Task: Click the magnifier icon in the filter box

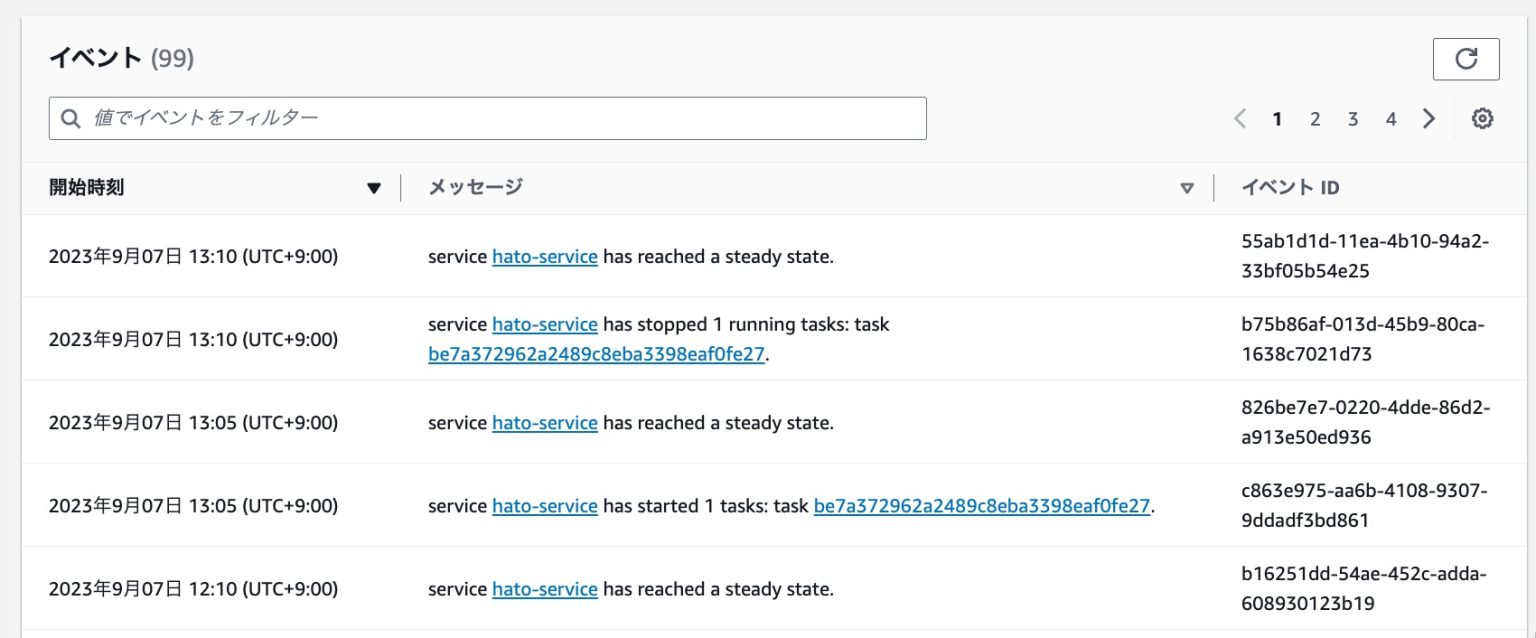Action: click(70, 118)
